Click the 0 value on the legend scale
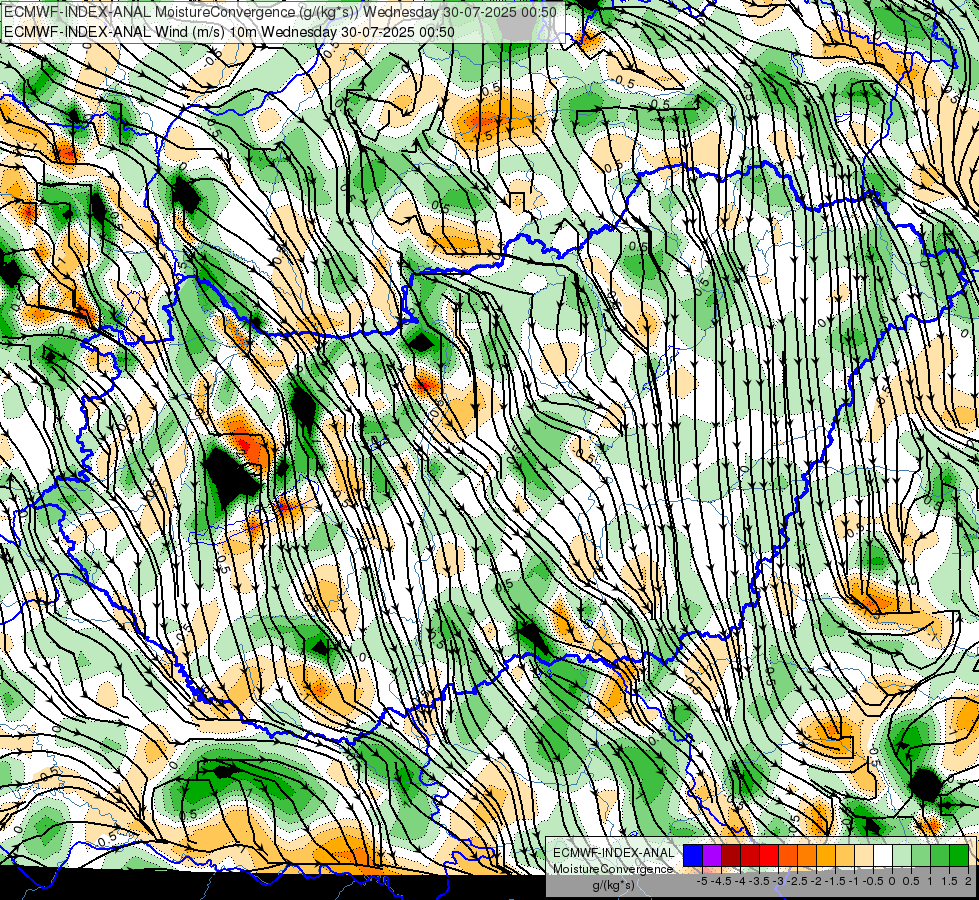This screenshot has width=979, height=900. [892, 881]
